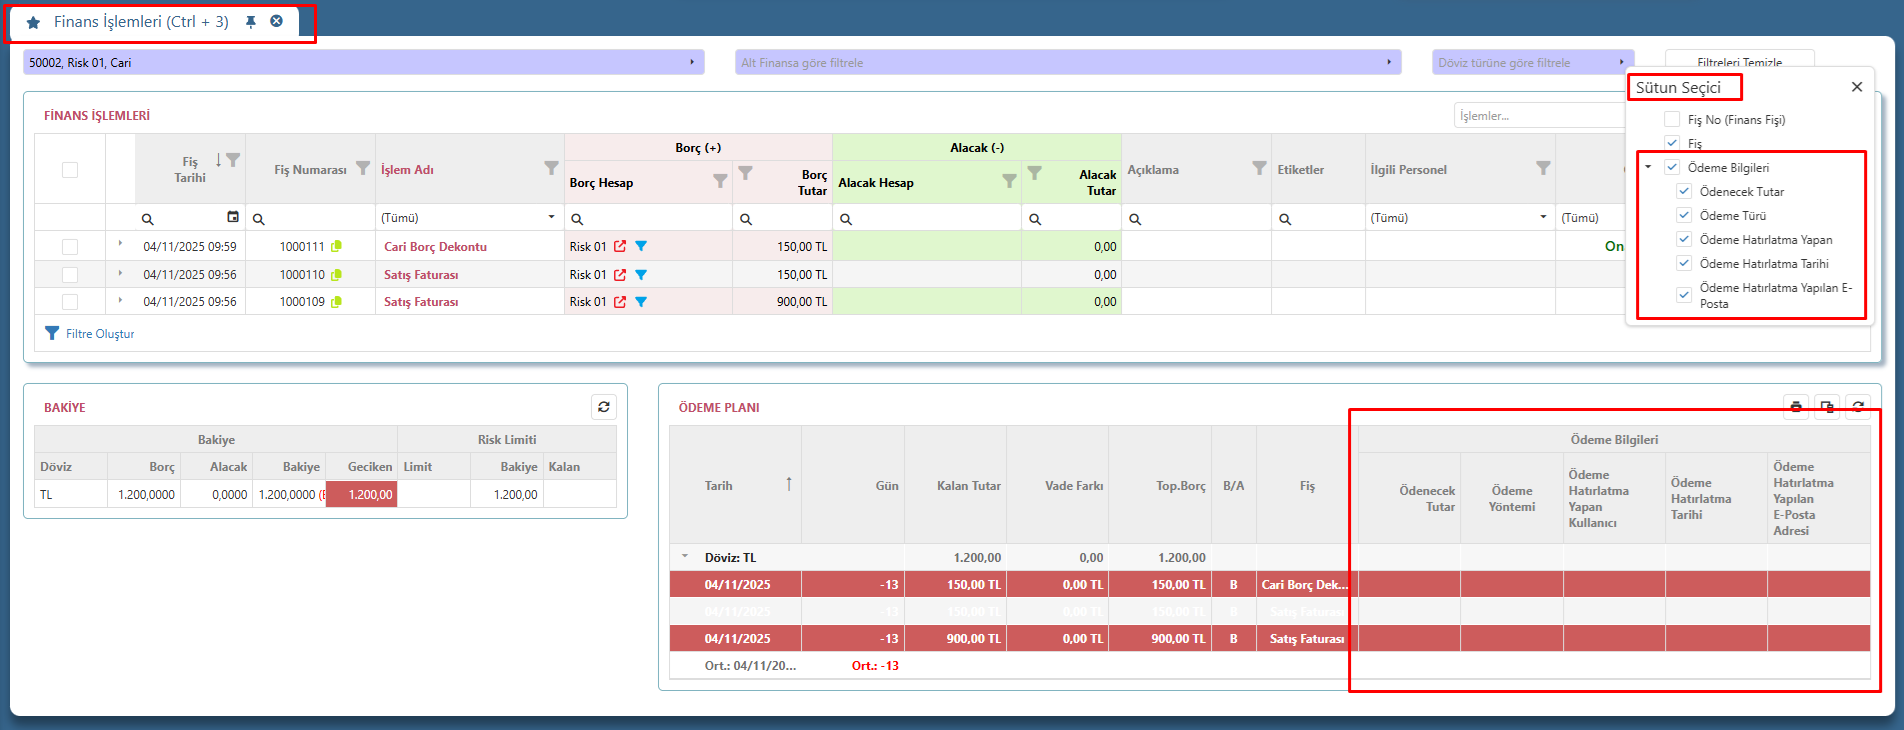The width and height of the screenshot is (1904, 730).
Task: Click the İşlemler search field
Action: point(1539,116)
